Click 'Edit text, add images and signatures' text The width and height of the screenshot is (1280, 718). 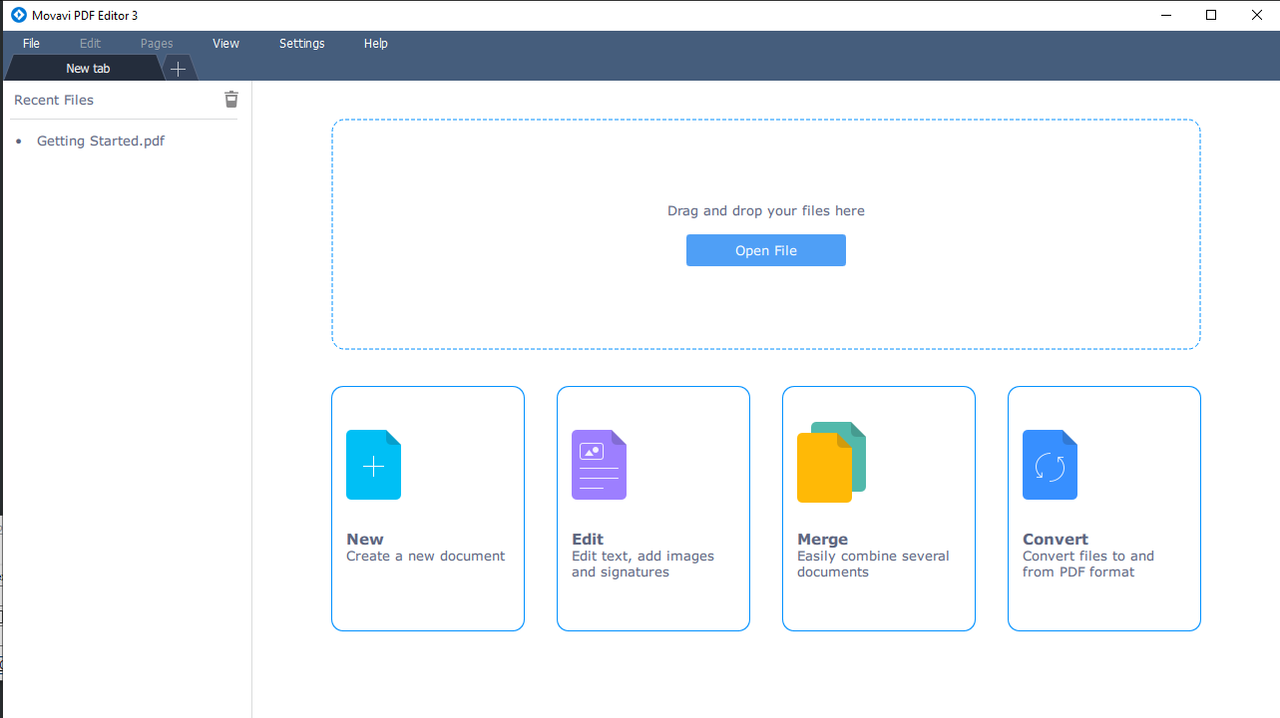643,564
